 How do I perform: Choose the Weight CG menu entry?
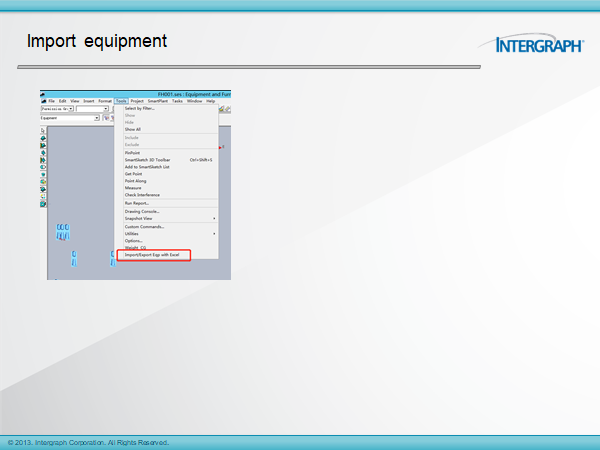167,248
